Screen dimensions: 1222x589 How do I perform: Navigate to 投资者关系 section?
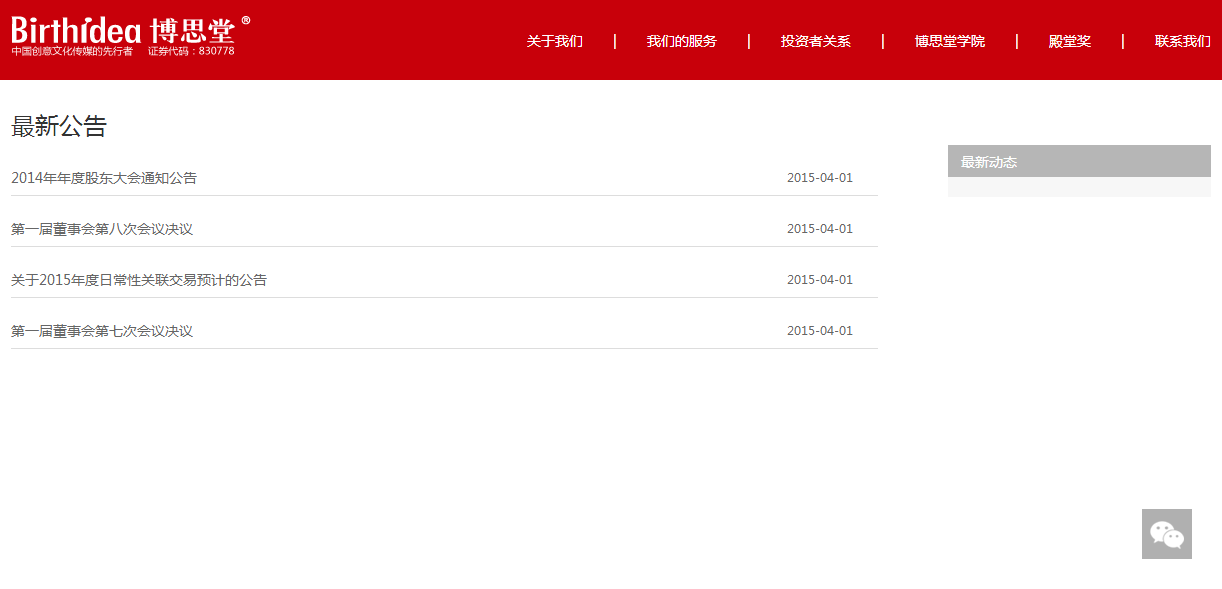pos(816,41)
